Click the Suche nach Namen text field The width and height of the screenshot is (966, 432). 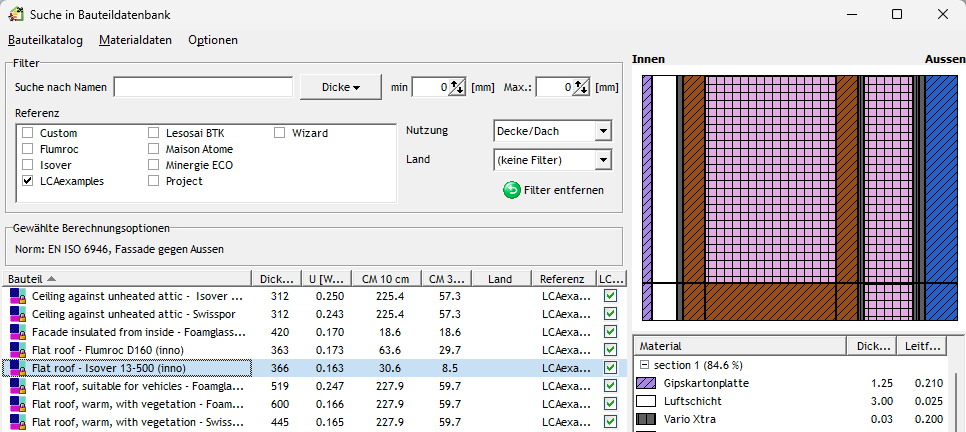click(x=203, y=87)
